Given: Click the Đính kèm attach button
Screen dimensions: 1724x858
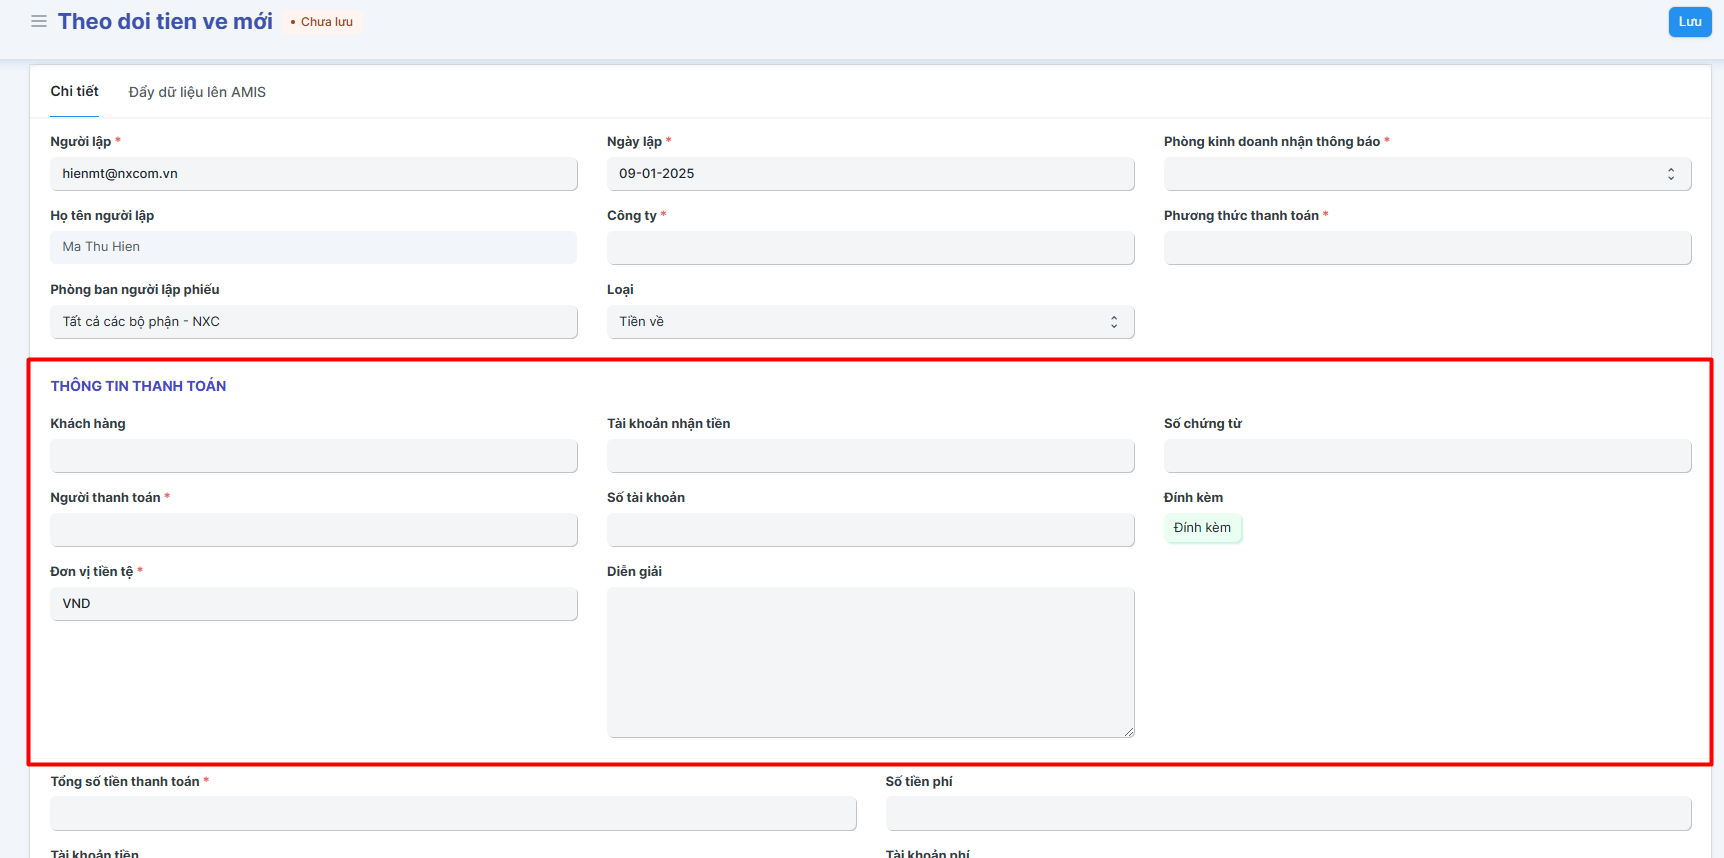Looking at the screenshot, I should (x=1202, y=528).
